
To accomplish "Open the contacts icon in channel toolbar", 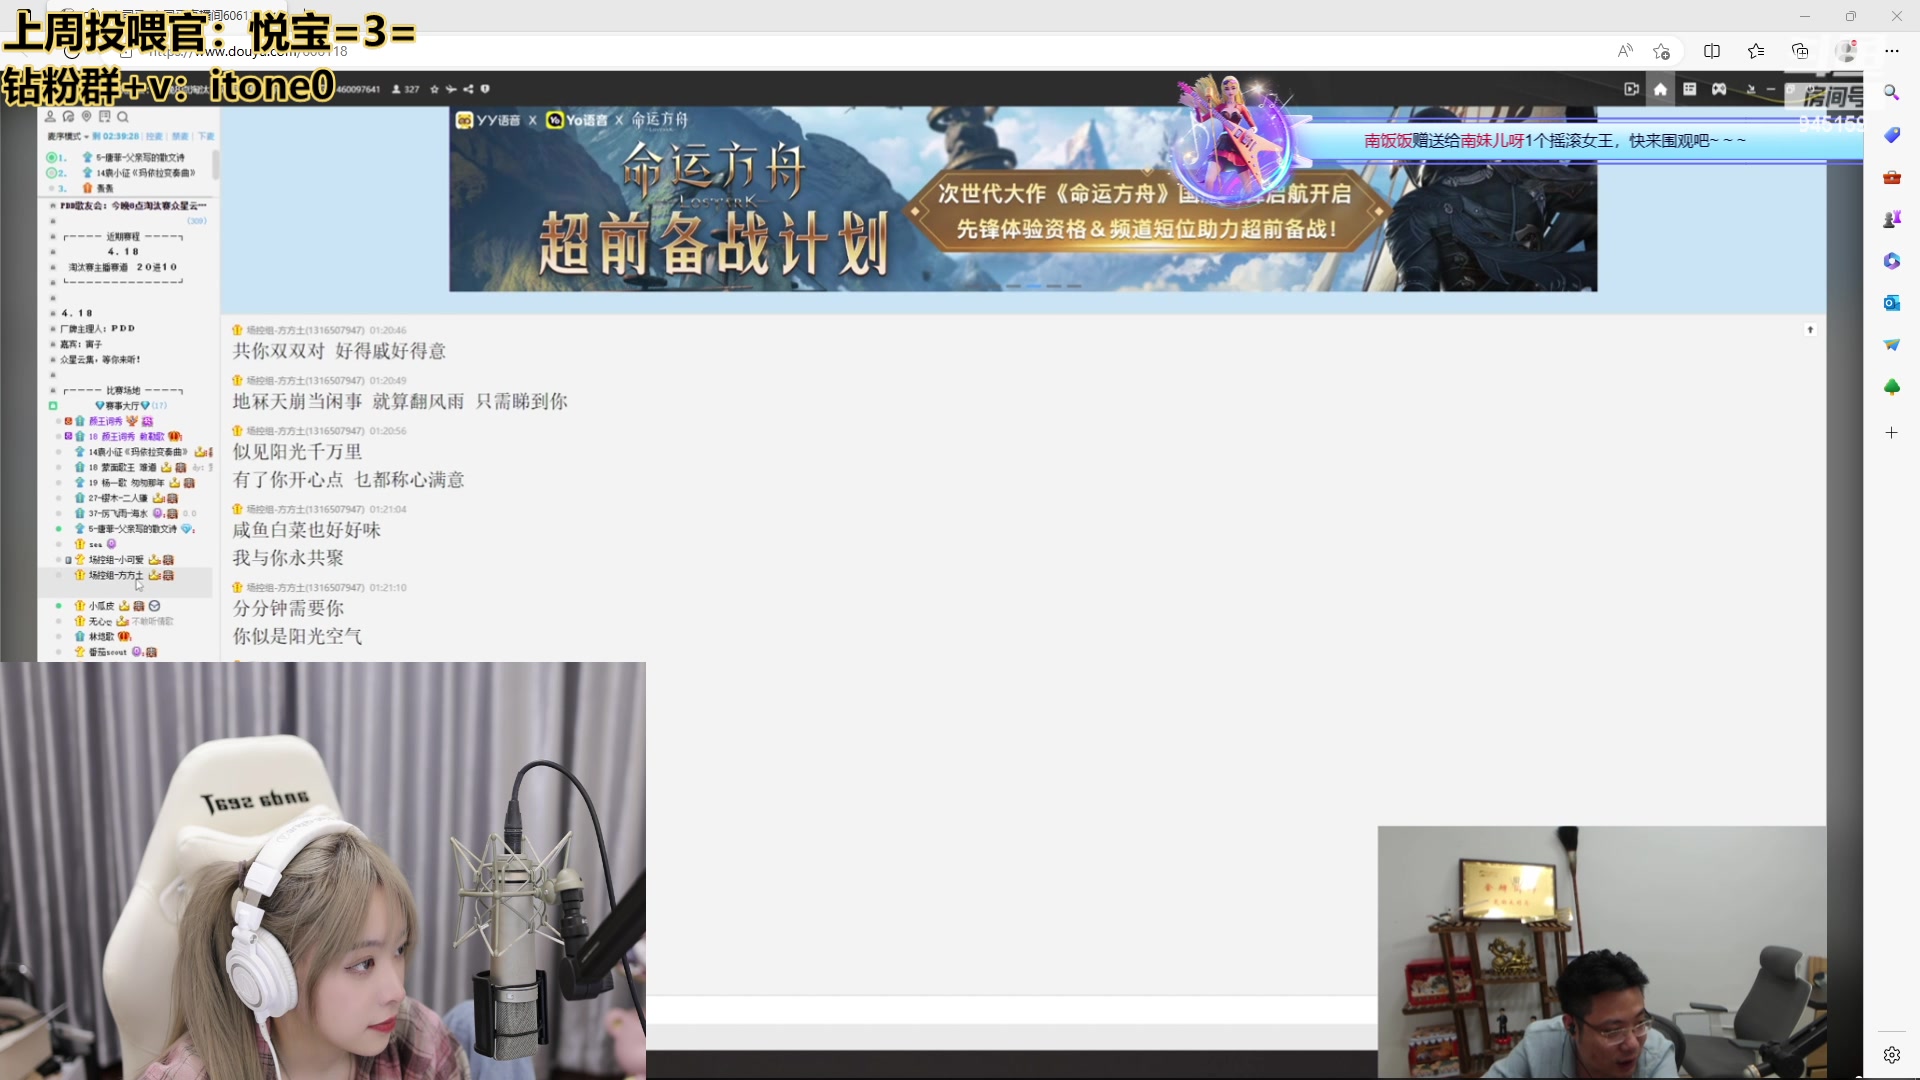I will coord(51,117).
